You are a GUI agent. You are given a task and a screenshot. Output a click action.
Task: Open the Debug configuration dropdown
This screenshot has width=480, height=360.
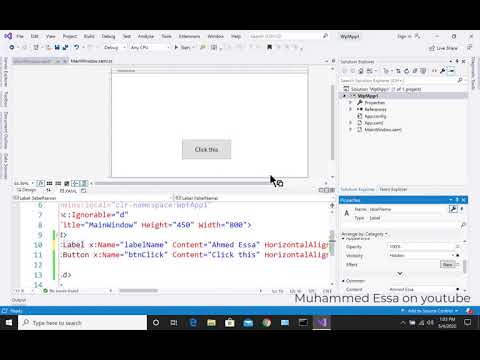114,47
